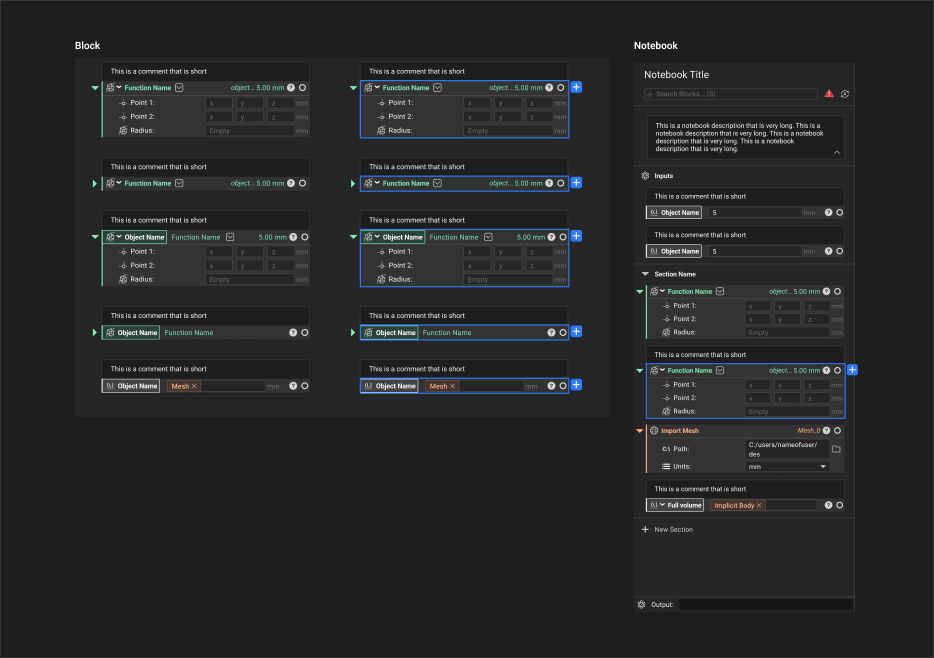The height and width of the screenshot is (658, 934).
Task: Click the Search Blocks input field
Action: pyautogui.click(x=730, y=94)
